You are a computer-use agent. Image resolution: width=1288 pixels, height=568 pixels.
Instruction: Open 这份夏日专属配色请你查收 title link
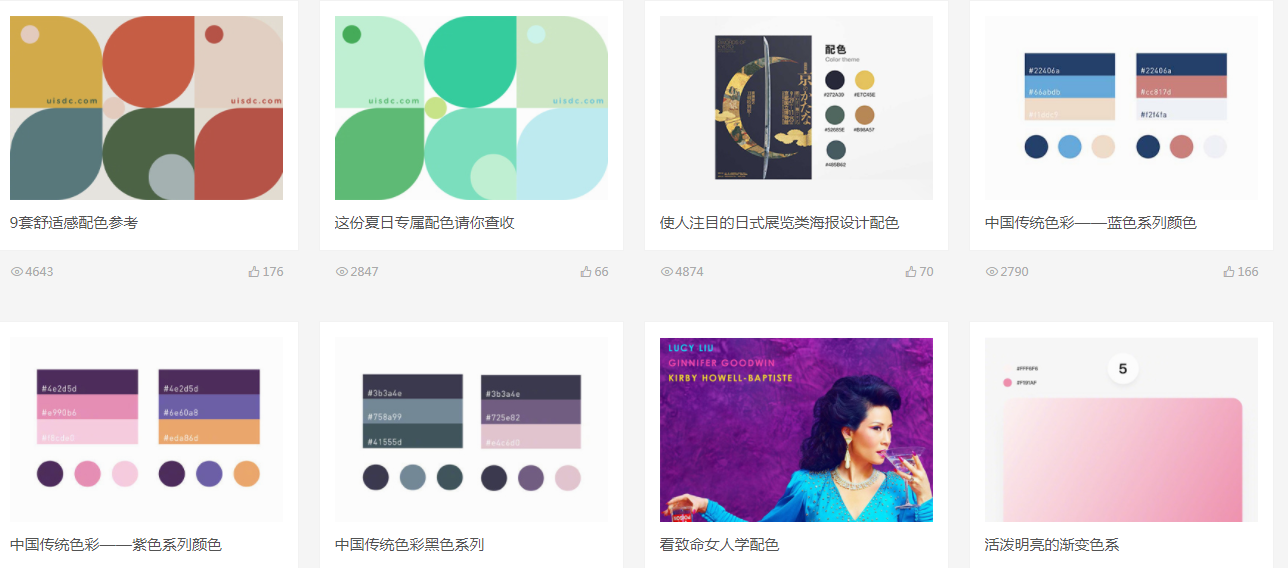coord(424,222)
